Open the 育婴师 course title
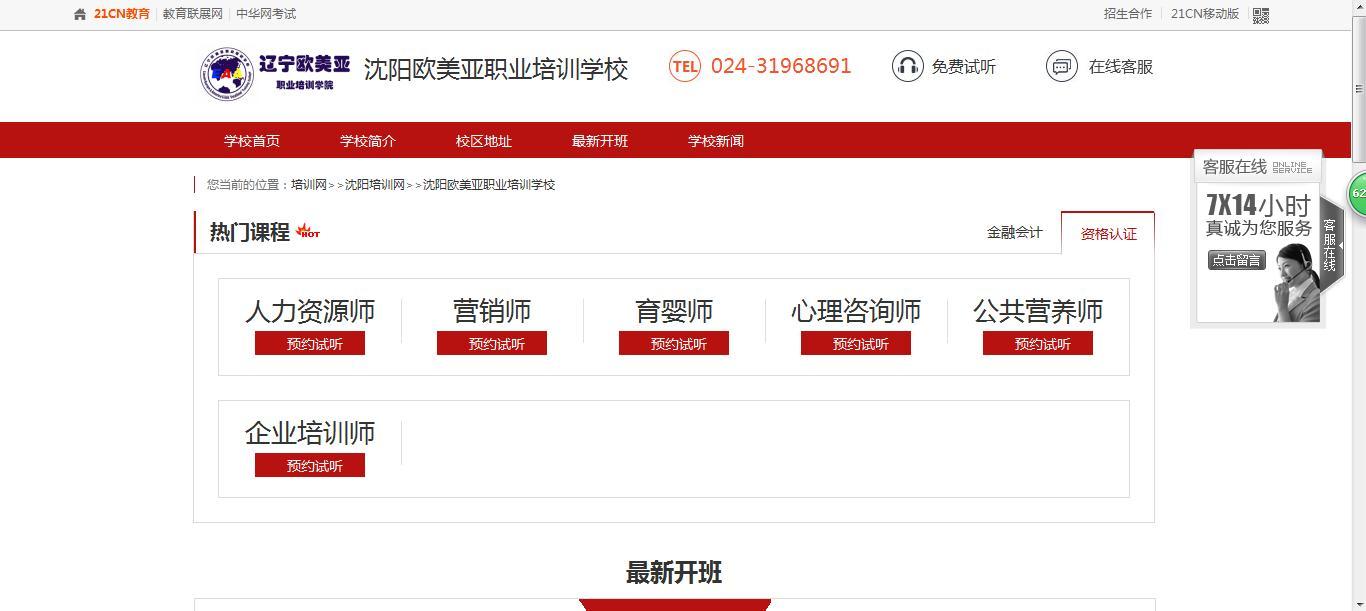The width and height of the screenshot is (1366, 611). [x=674, y=311]
